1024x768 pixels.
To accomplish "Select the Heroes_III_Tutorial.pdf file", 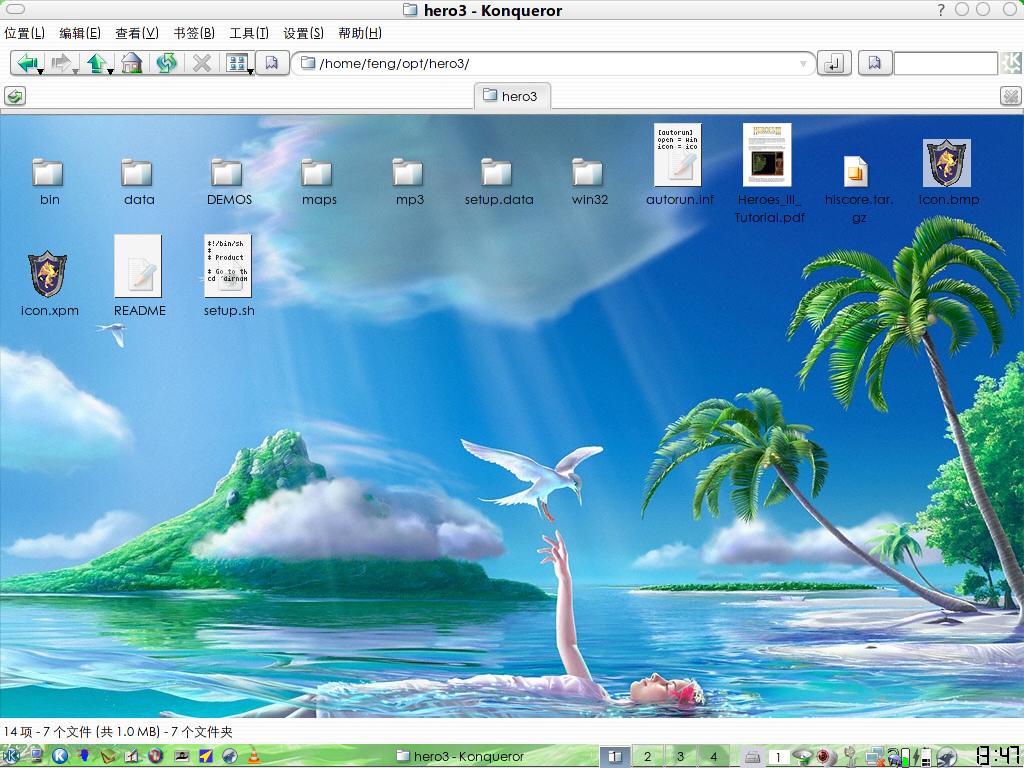I will pos(769,173).
